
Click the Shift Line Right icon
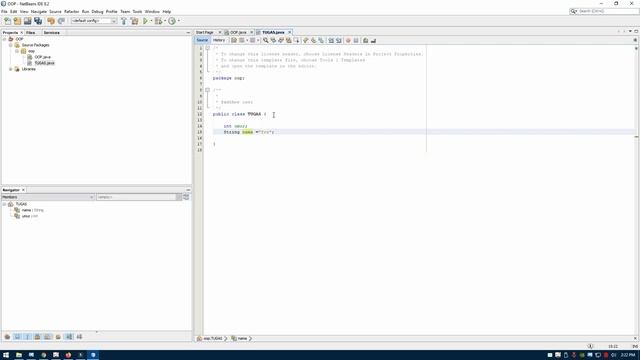pyautogui.click(x=339, y=40)
